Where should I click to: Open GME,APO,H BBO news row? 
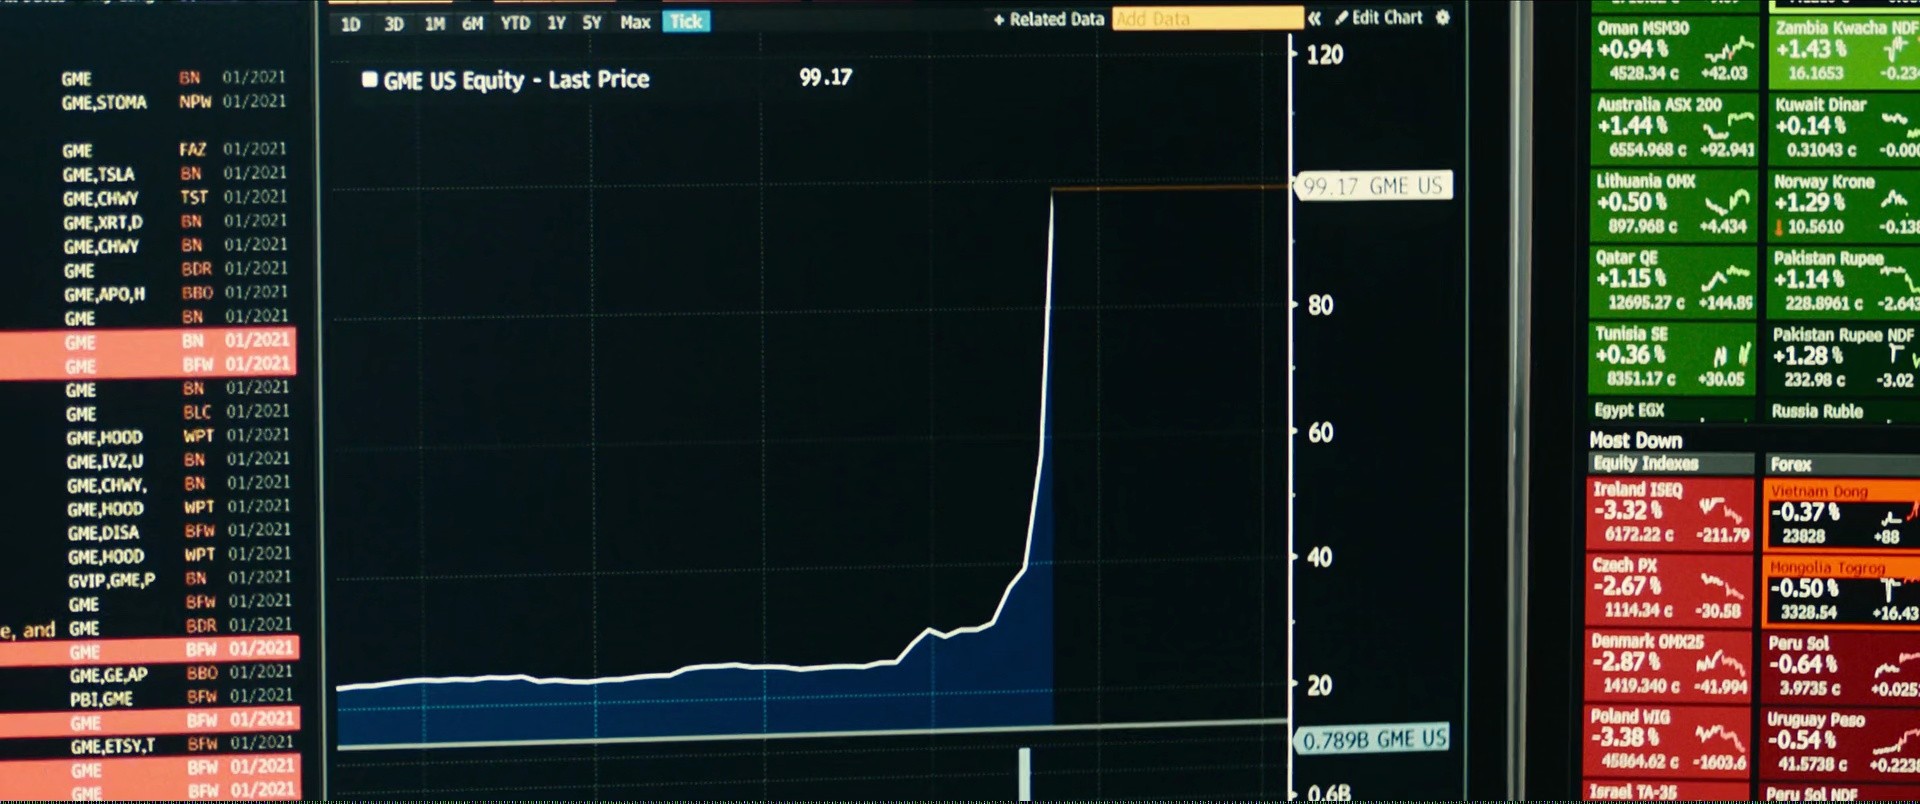pyautogui.click(x=177, y=294)
